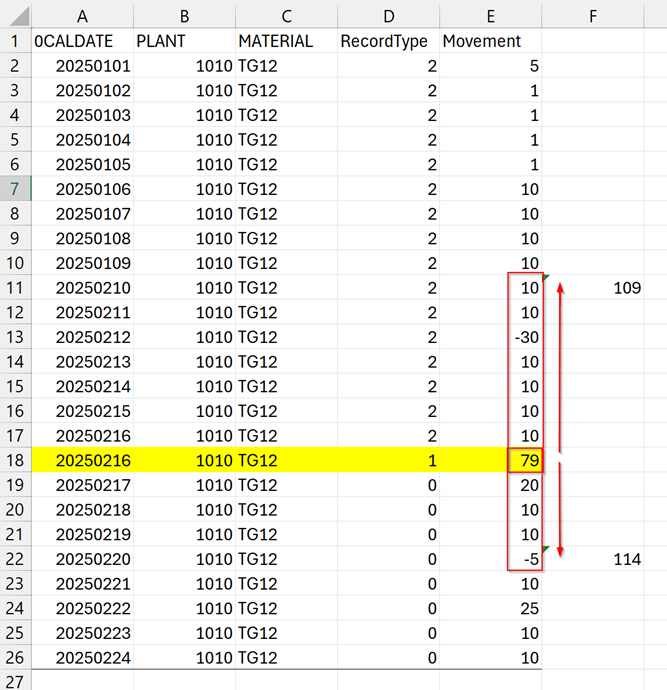
Task: Click the RecordType header cell
Action: point(387,41)
